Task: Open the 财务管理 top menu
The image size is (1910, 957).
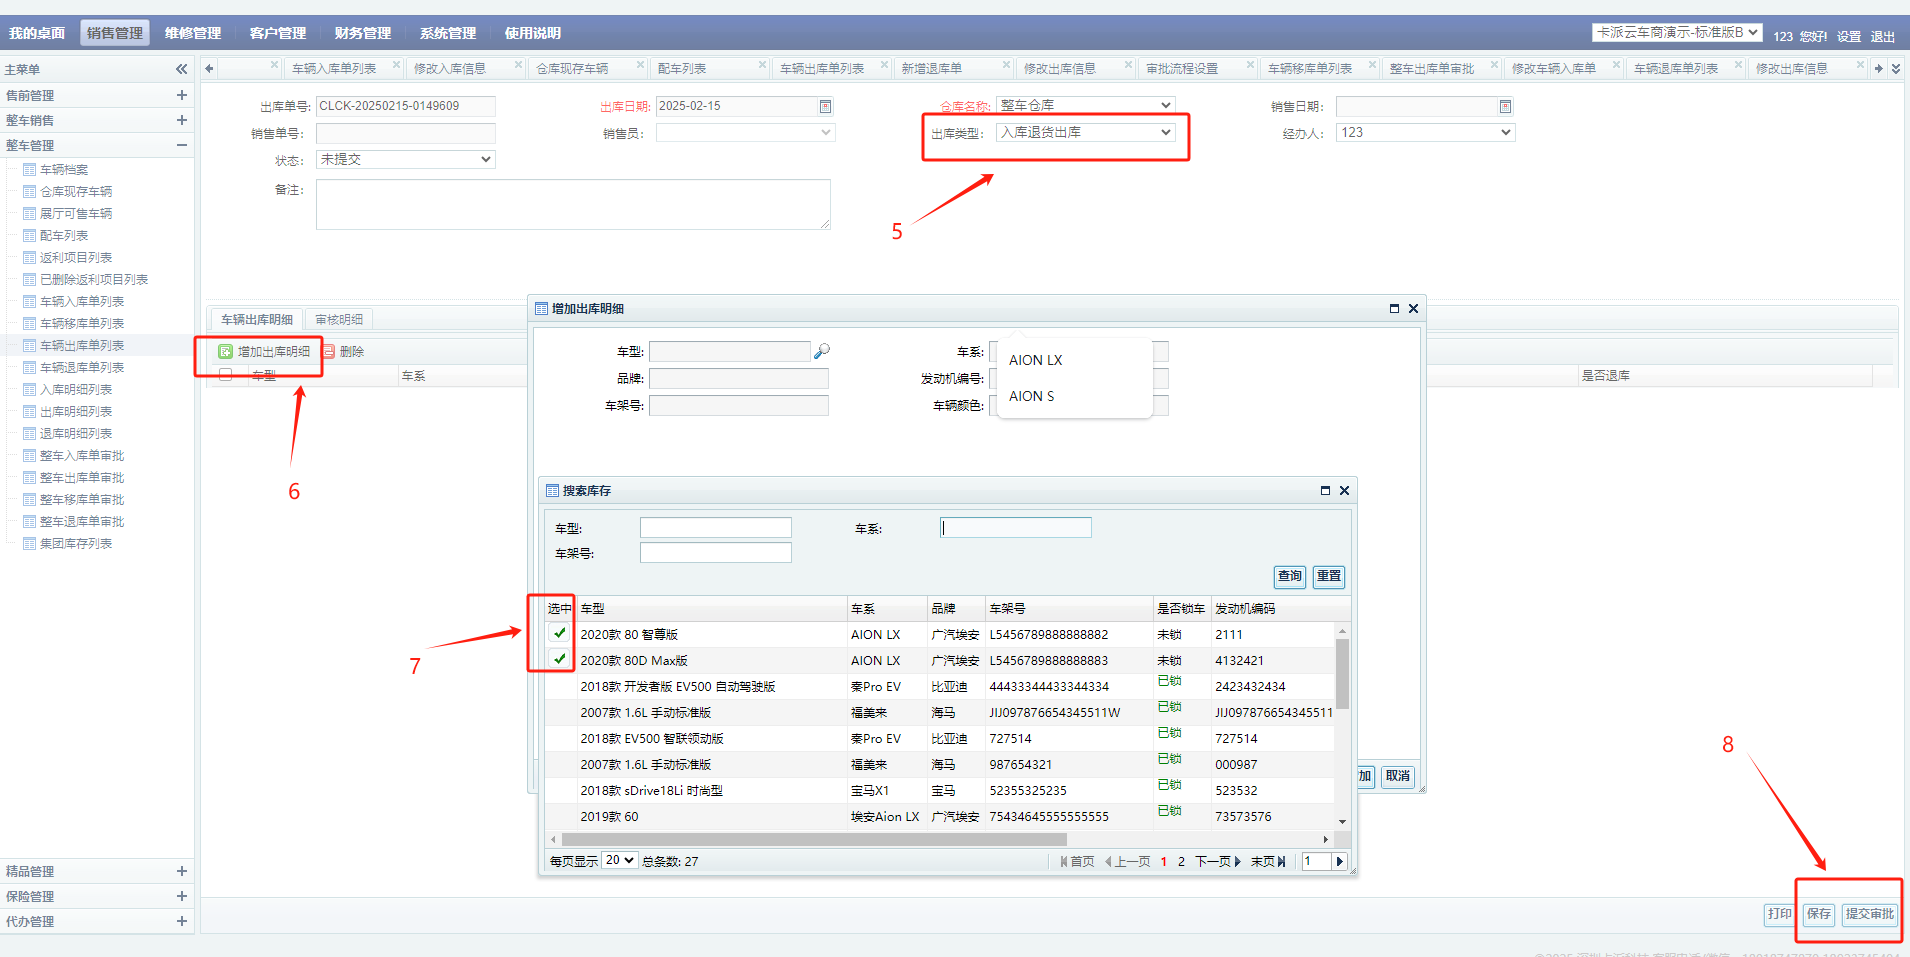Action: (x=362, y=33)
